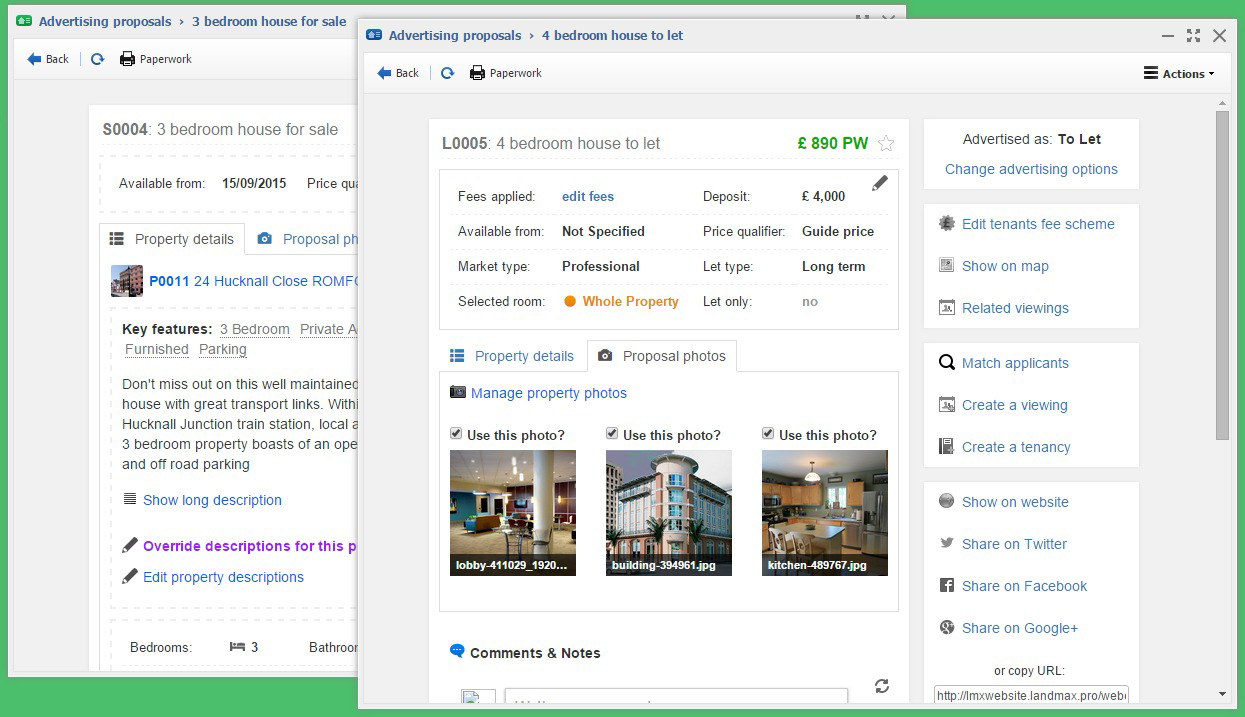Open Match applicants search
The height and width of the screenshot is (717, 1245).
pos(1015,363)
